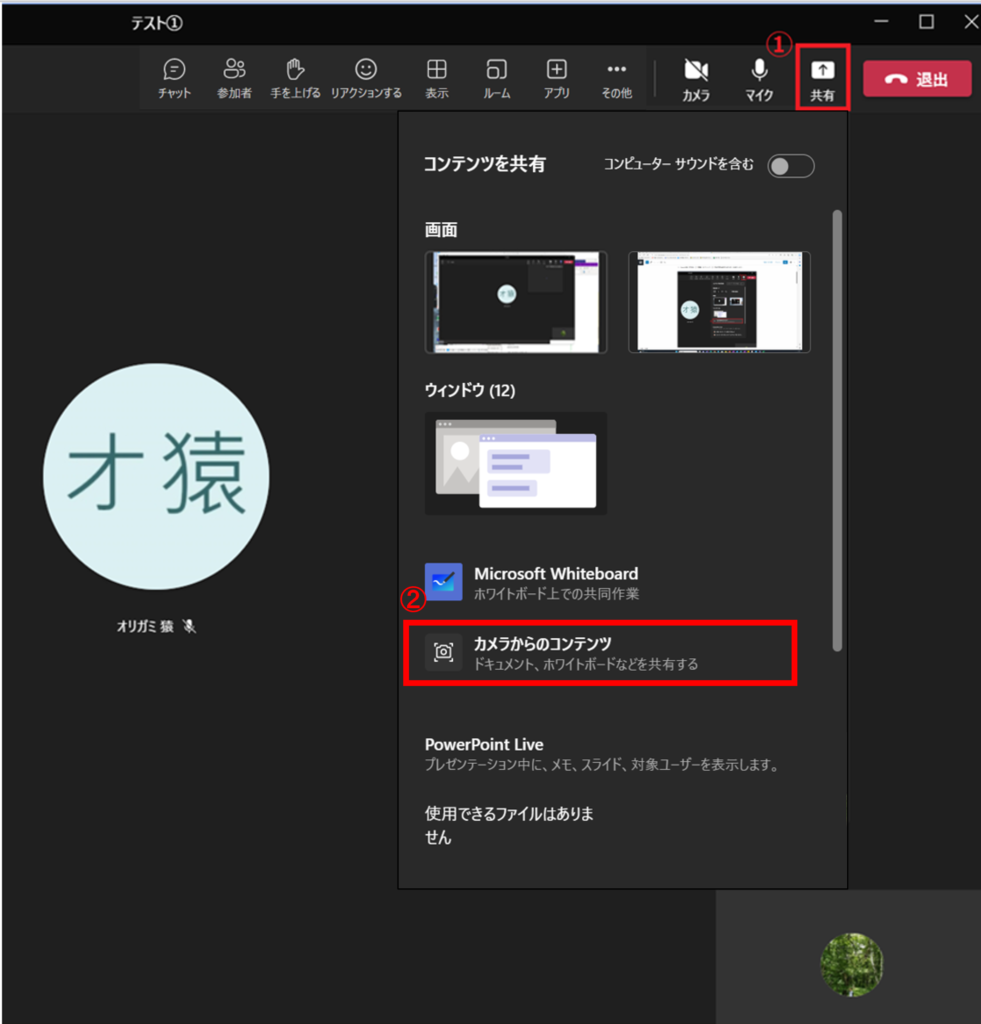981x1024 pixels.
Task: Click the share panel vertical scrollbar
Action: pyautogui.click(x=837, y=430)
